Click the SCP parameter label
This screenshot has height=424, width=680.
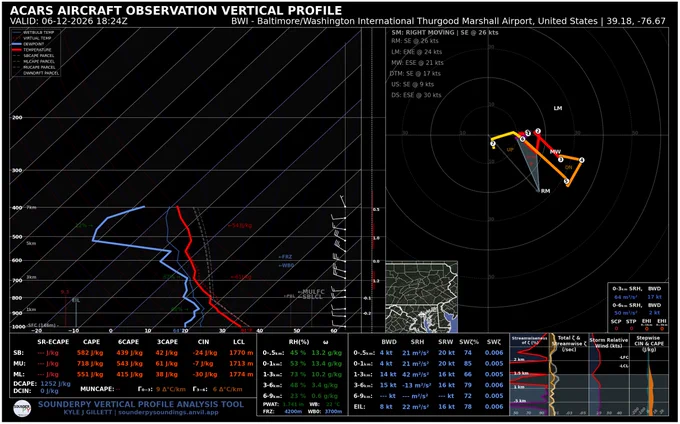pyautogui.click(x=616, y=321)
